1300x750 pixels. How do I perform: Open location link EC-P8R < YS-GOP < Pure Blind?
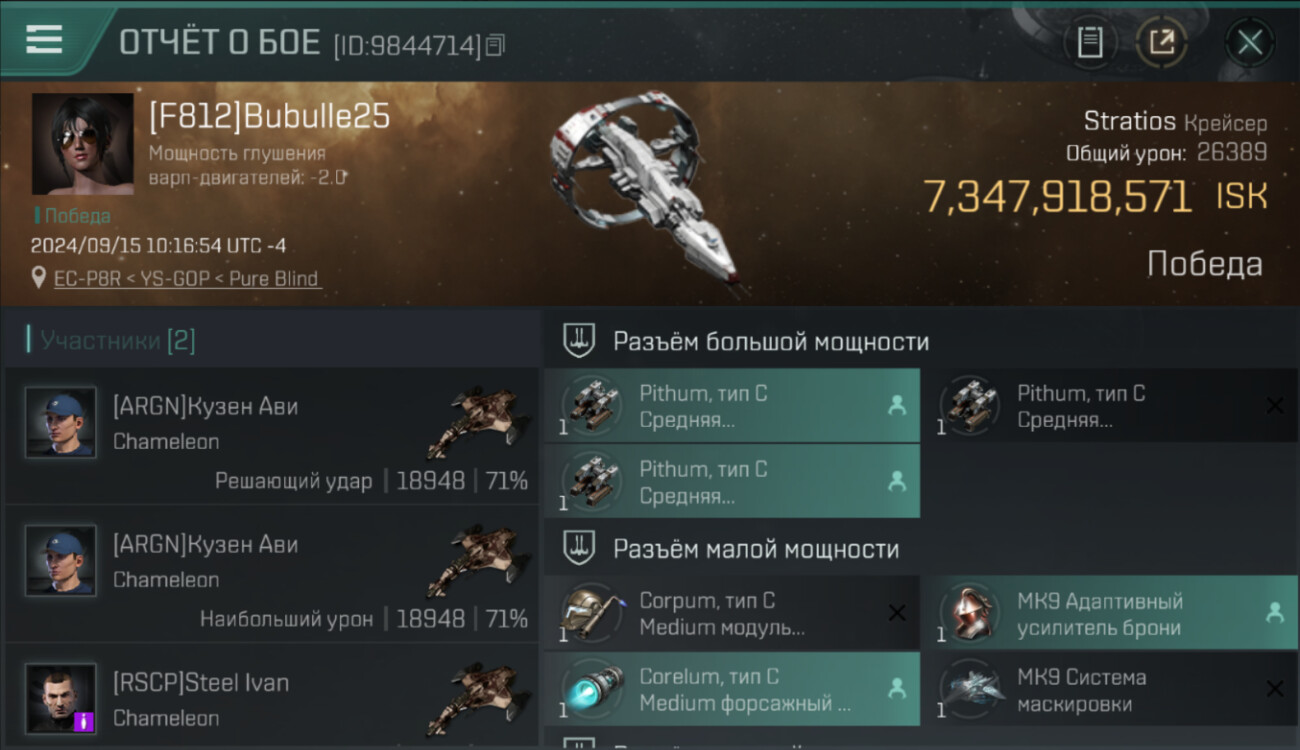[x=187, y=278]
